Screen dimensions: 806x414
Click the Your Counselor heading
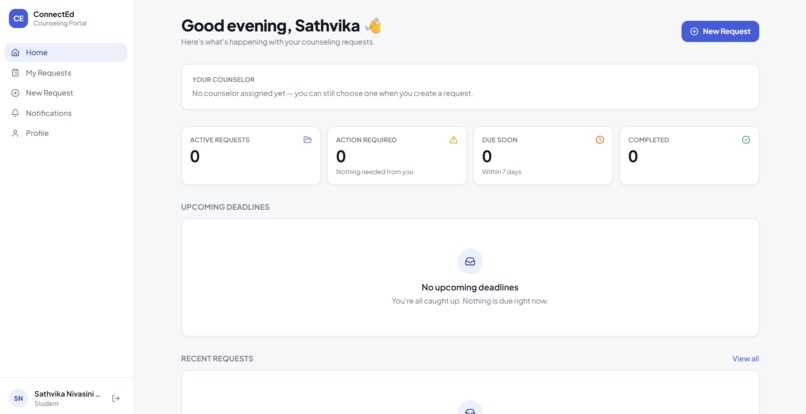click(x=223, y=80)
